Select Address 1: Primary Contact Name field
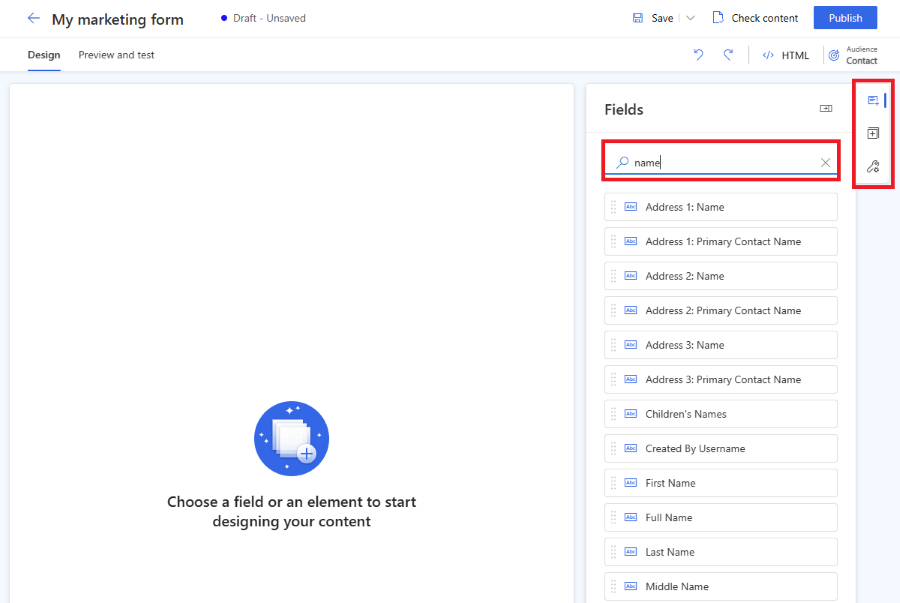 click(x=720, y=242)
